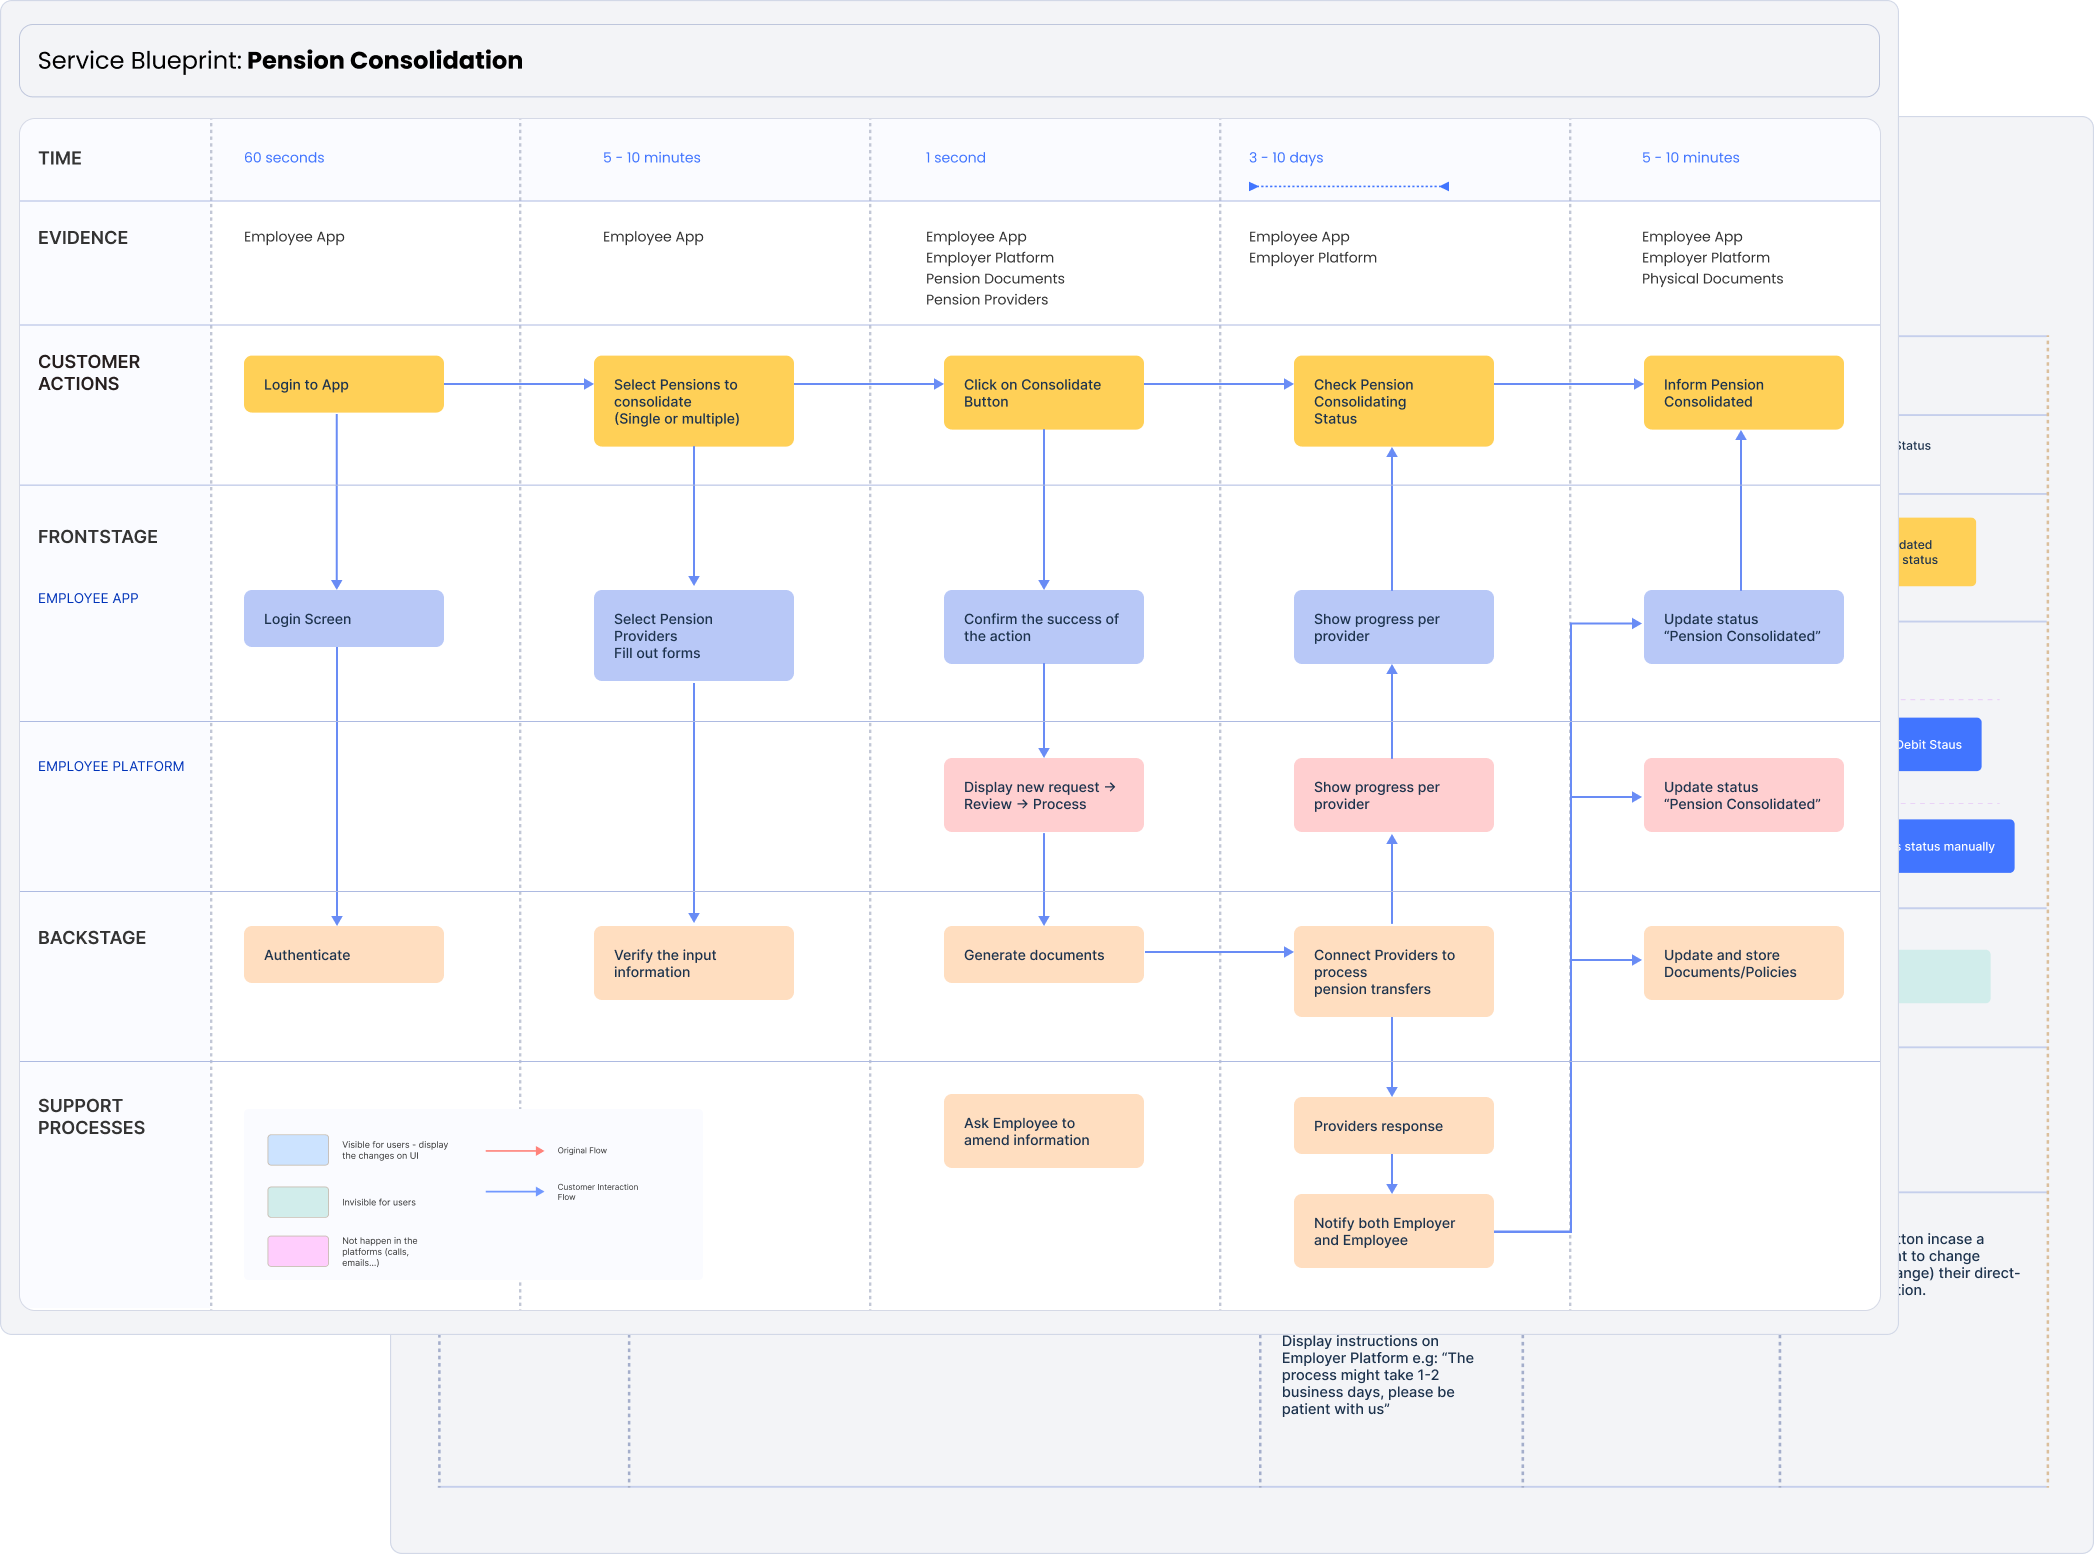Click the Authenticate backstage box

[x=343, y=954]
